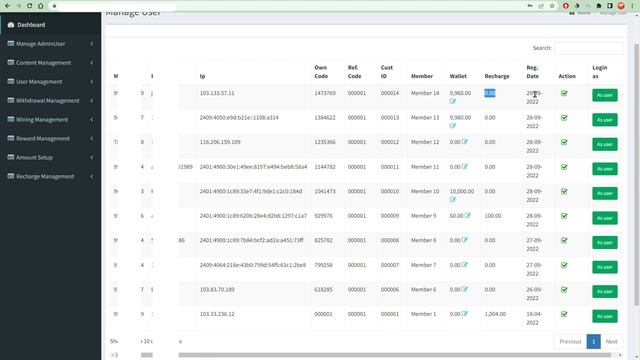
Task: Edit wallet of Member 9
Action: [x=467, y=216]
